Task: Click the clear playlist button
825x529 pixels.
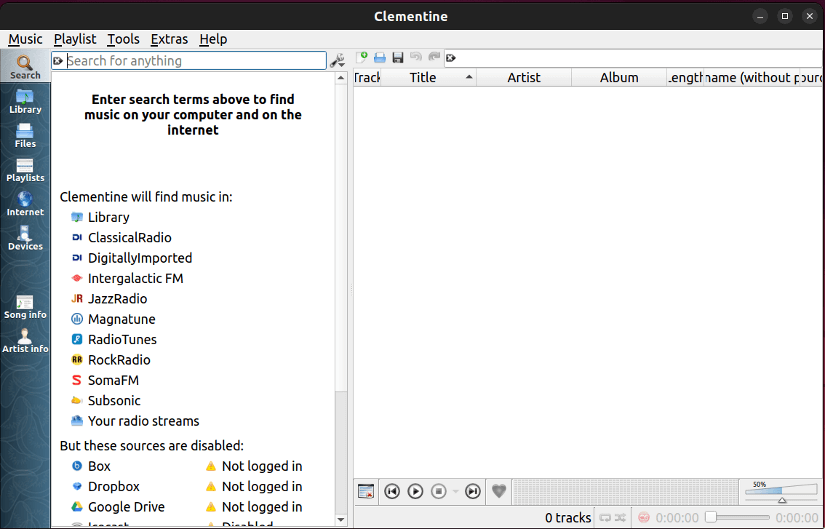Action: tap(366, 491)
